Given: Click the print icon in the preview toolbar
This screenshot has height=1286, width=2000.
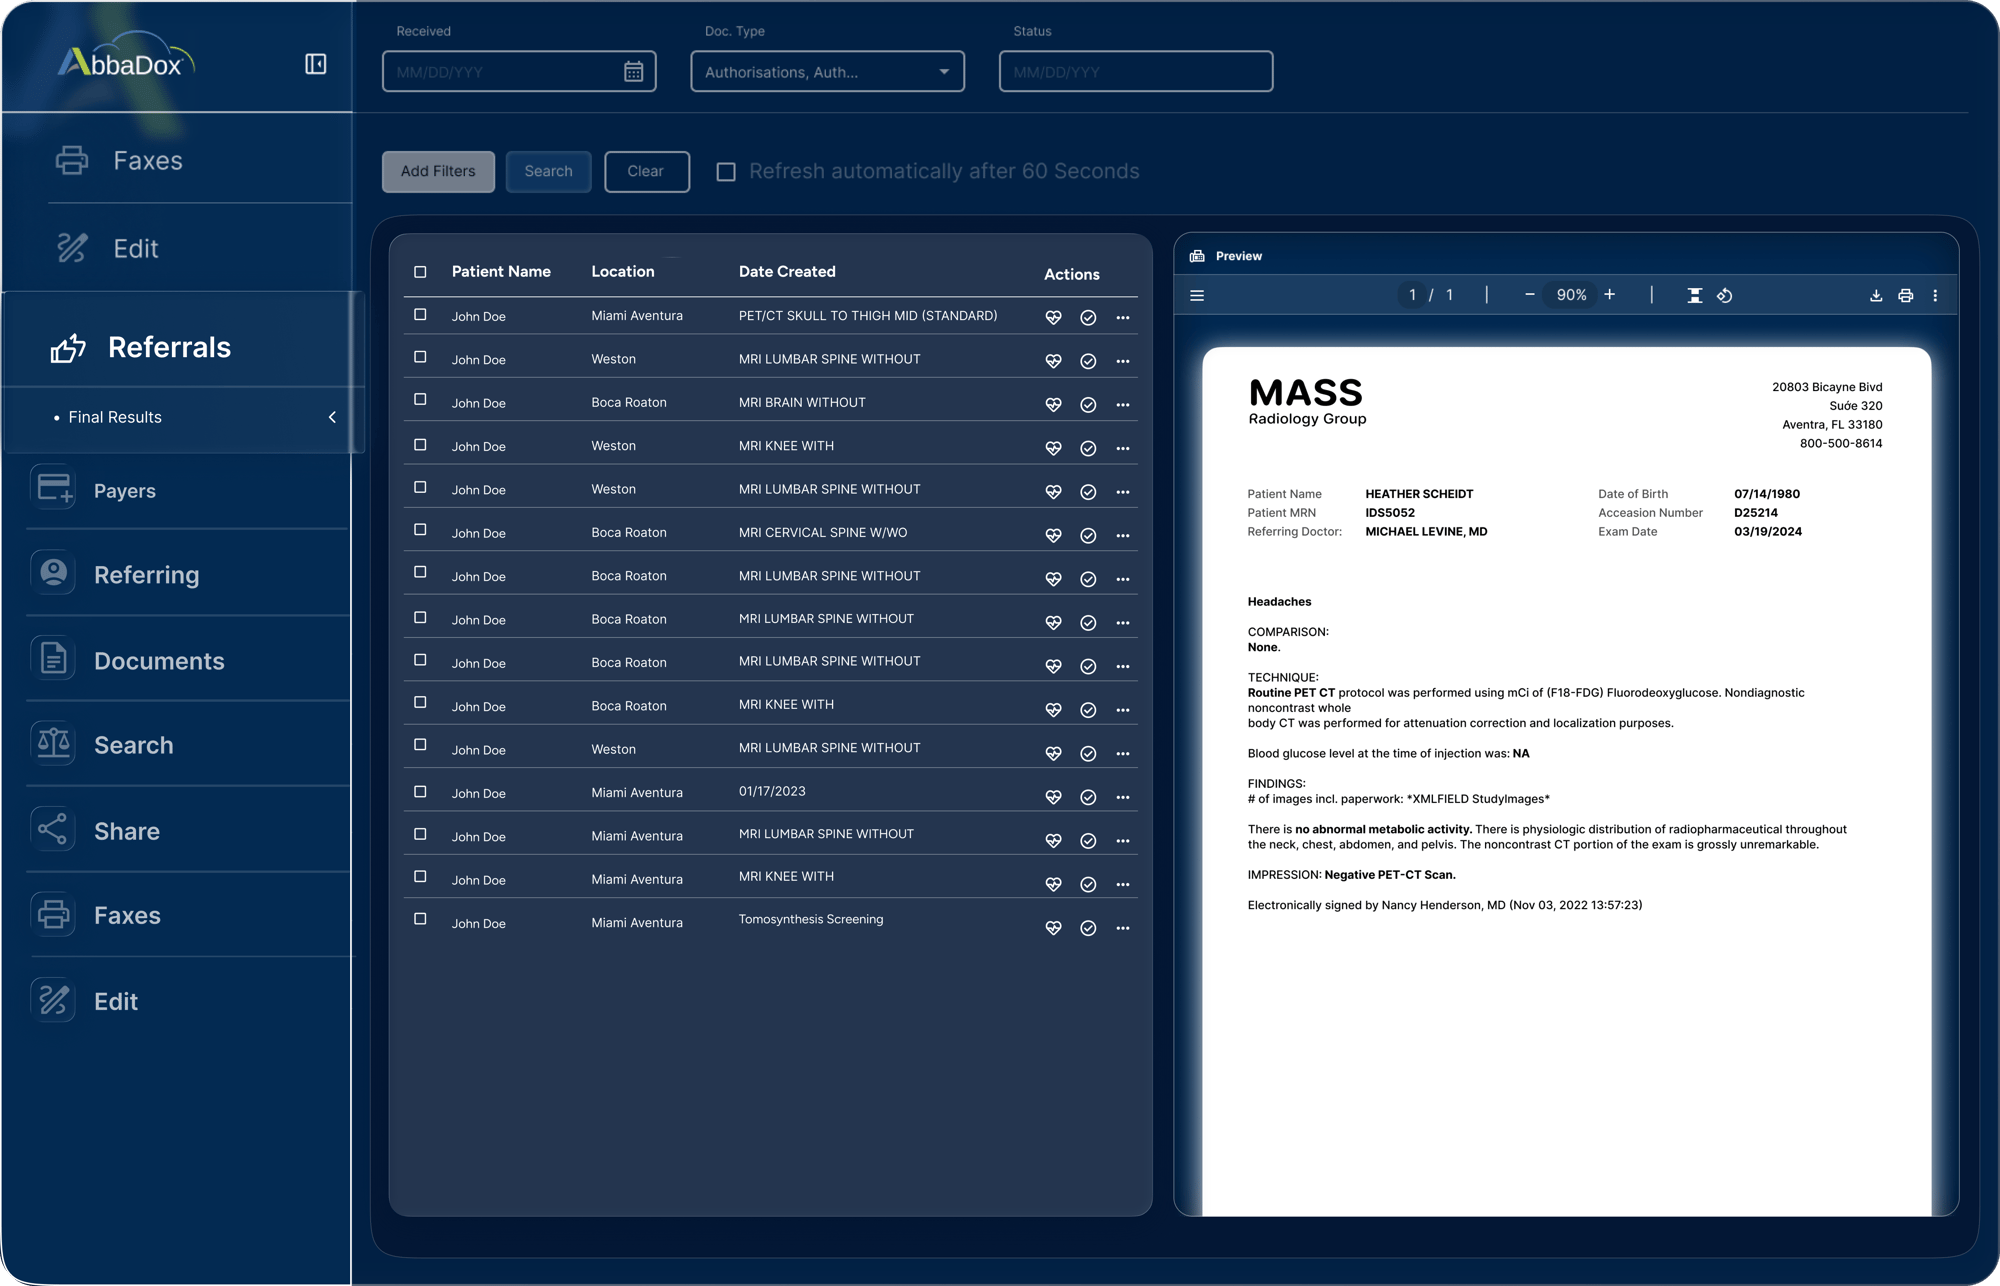Looking at the screenshot, I should [1905, 295].
